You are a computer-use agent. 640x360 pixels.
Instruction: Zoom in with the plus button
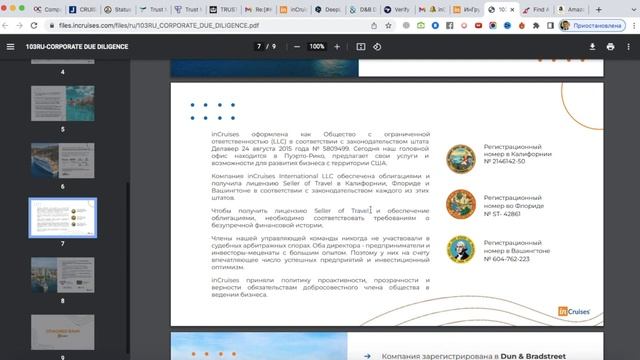coord(337,47)
